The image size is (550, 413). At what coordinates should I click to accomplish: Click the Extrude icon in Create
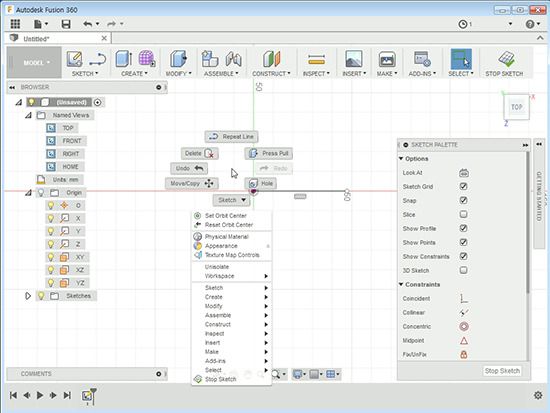(x=123, y=59)
